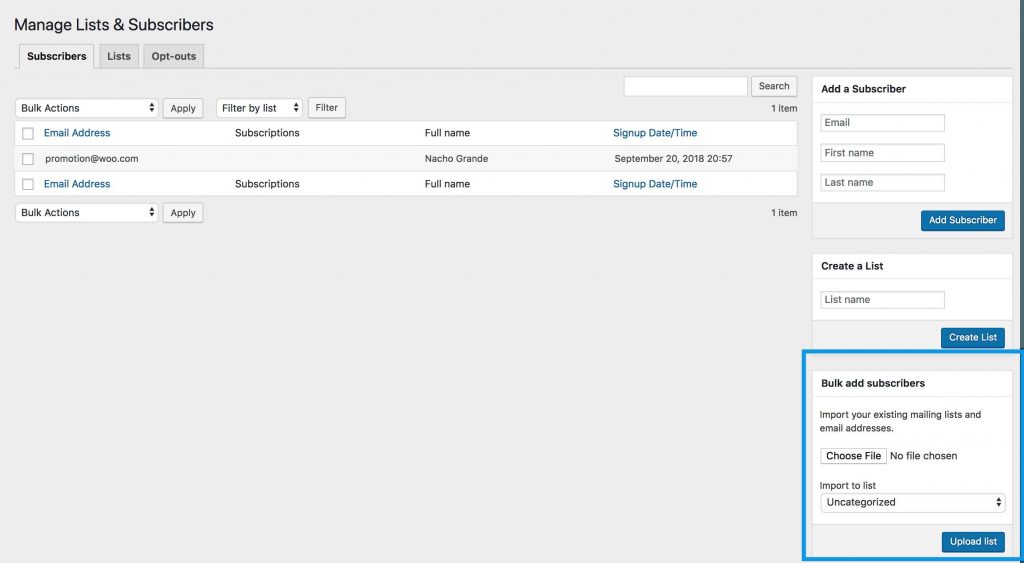Image resolution: width=1024 pixels, height=563 pixels.
Task: Open the top Bulk Actions dropdown
Action: pyautogui.click(x=87, y=108)
